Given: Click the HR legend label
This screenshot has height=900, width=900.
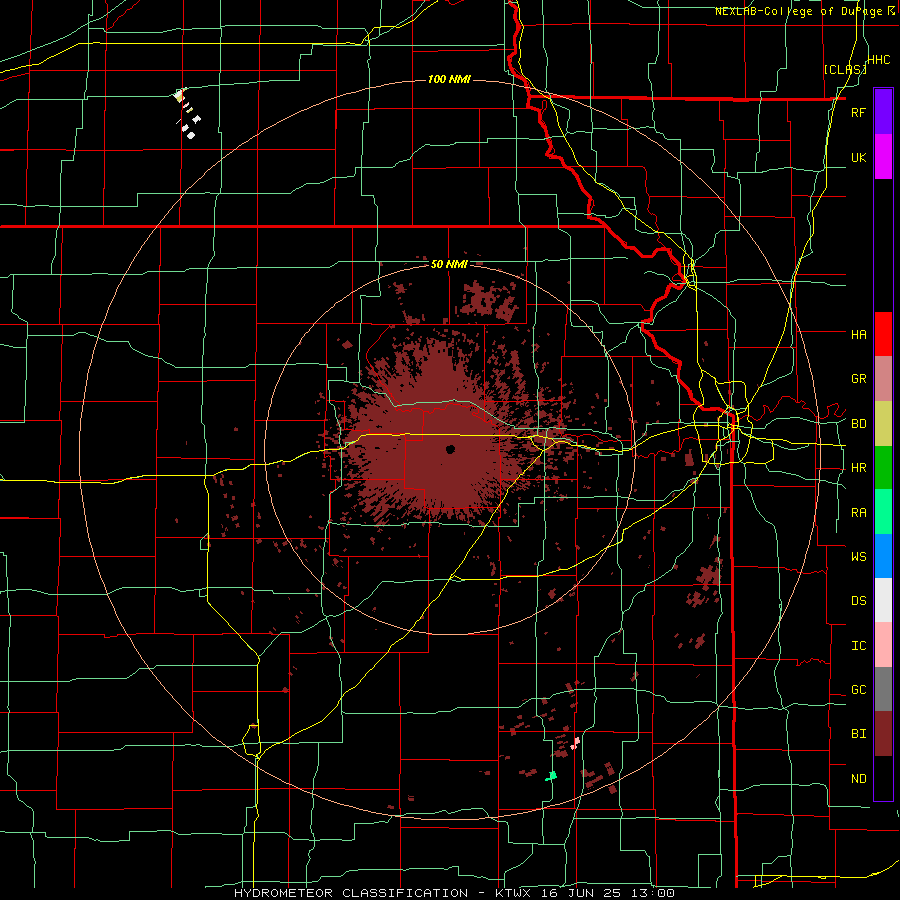Looking at the screenshot, I should coord(858,468).
